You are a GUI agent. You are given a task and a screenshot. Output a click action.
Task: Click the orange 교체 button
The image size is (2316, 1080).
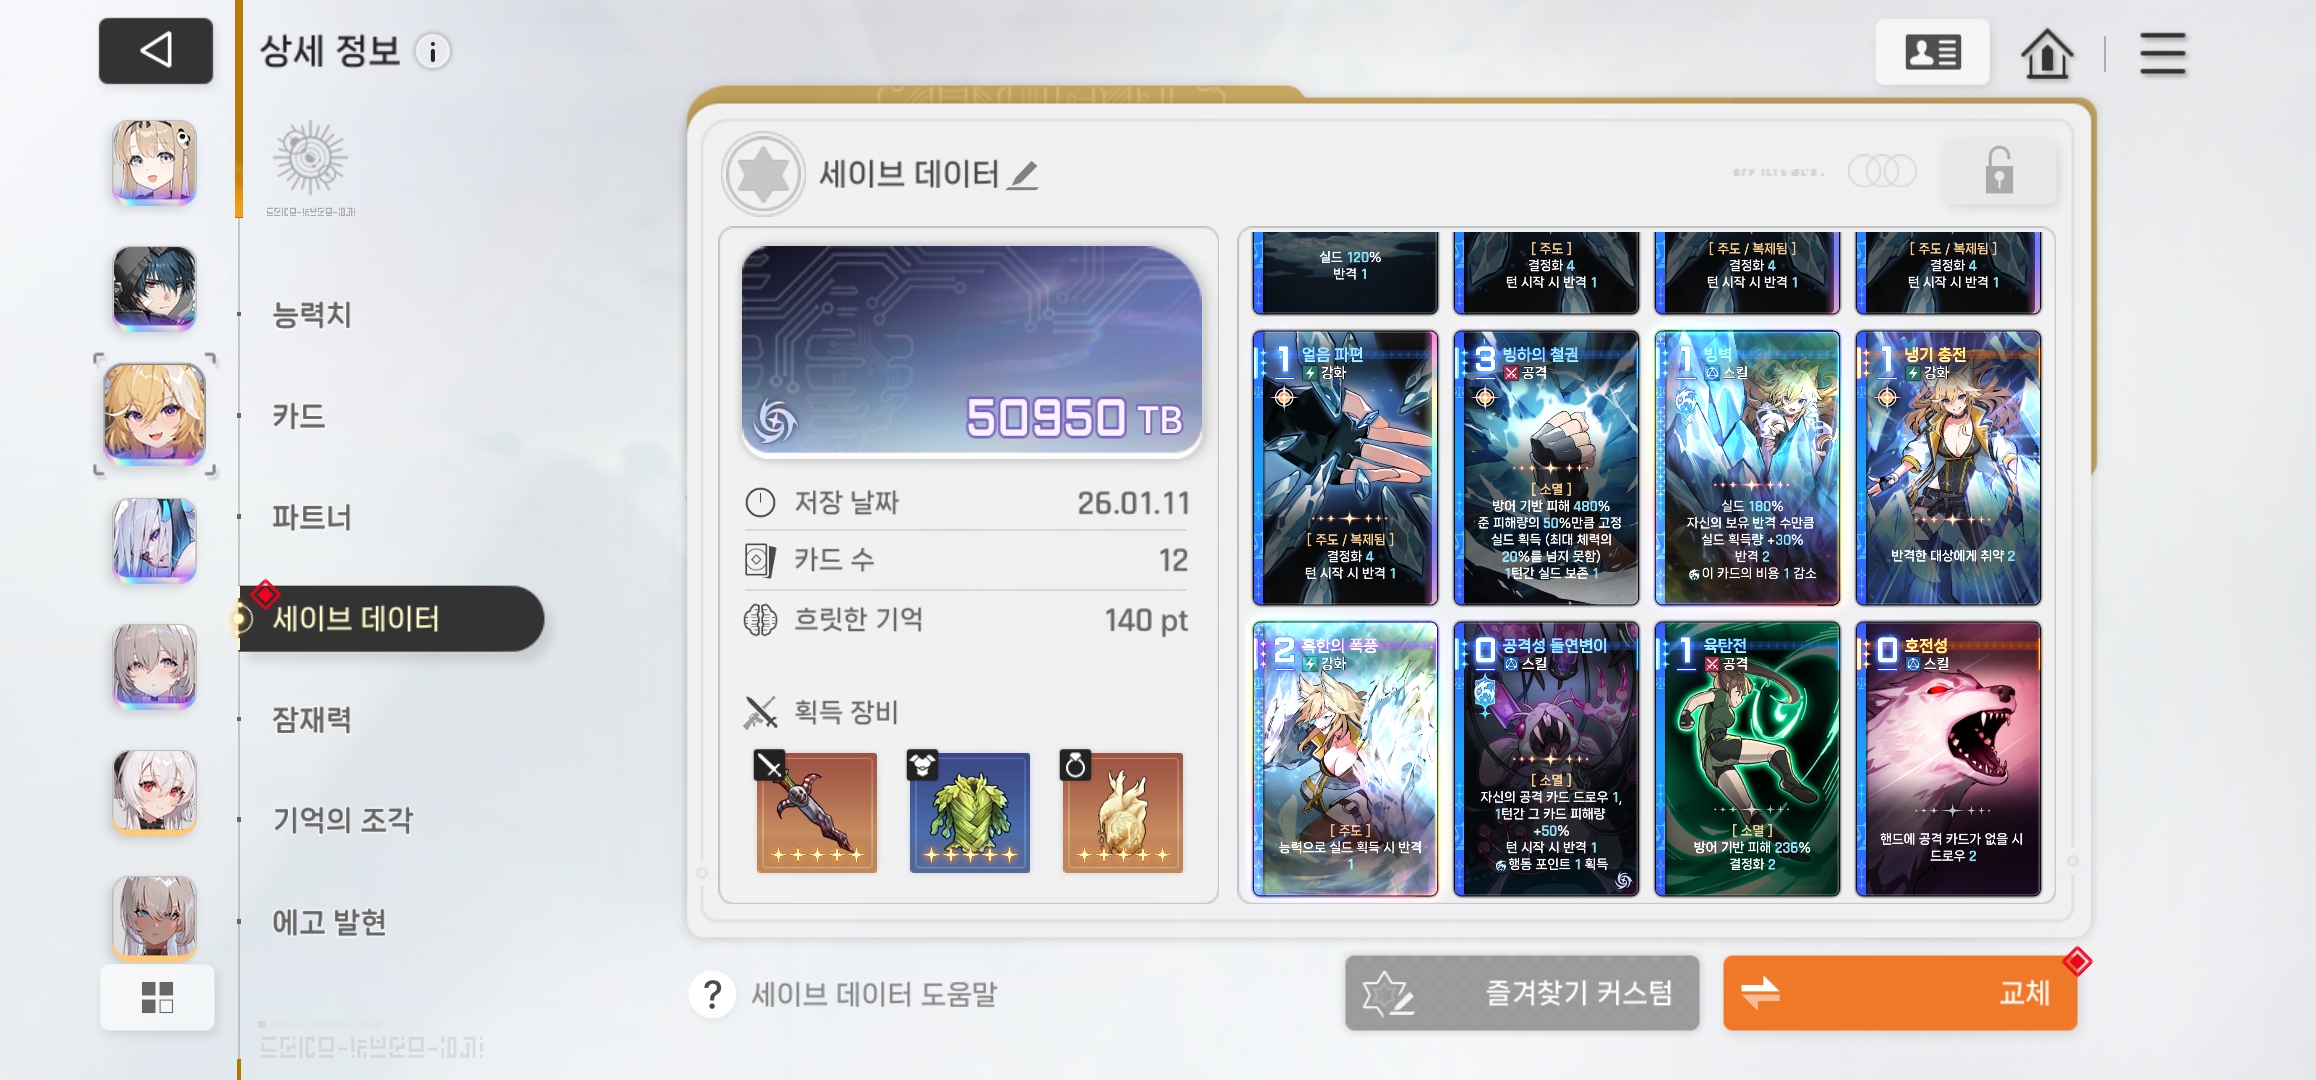(x=1899, y=993)
